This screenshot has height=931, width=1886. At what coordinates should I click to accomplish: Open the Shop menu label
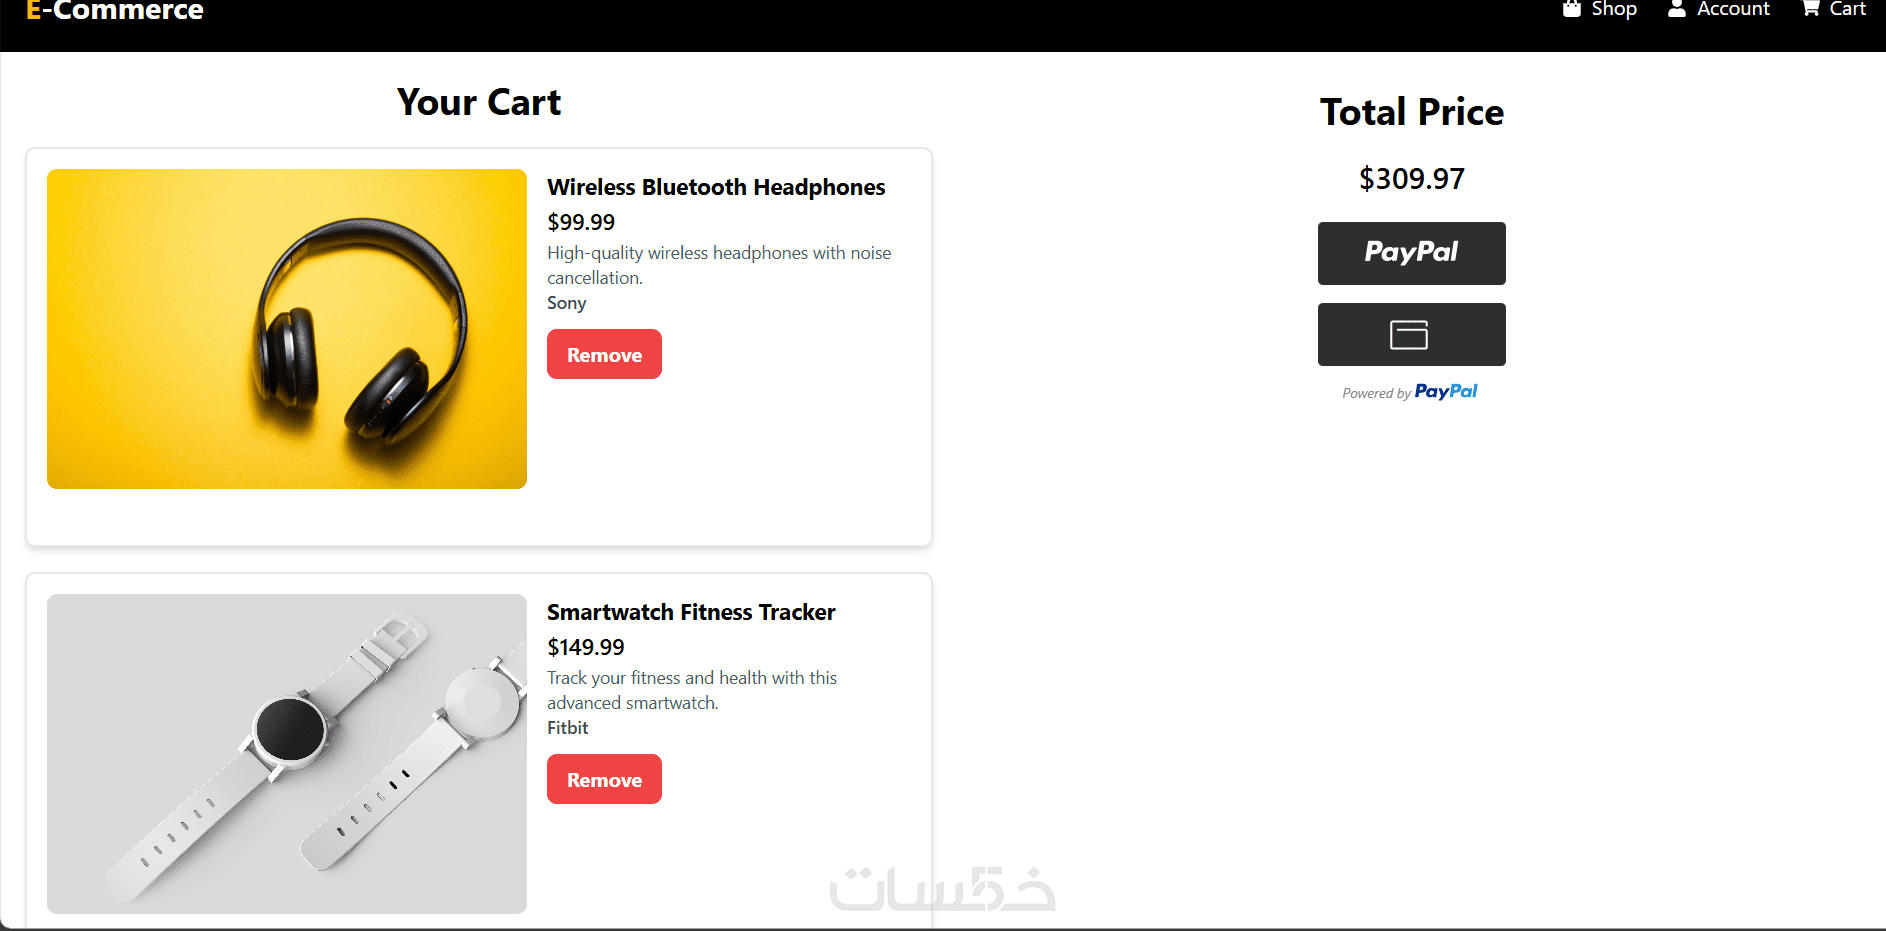1614,9
